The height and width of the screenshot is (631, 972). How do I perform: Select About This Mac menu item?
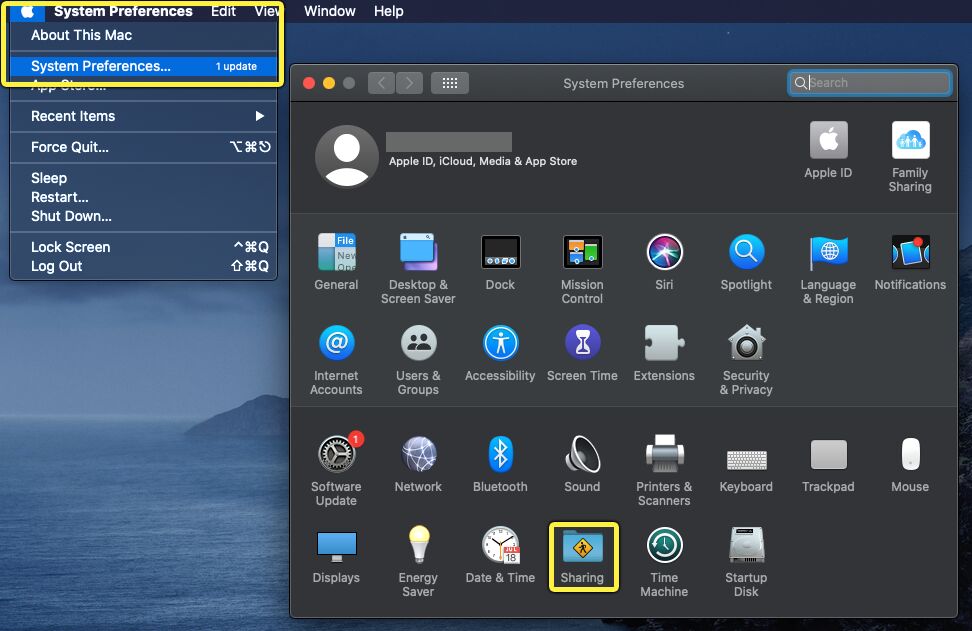82,35
